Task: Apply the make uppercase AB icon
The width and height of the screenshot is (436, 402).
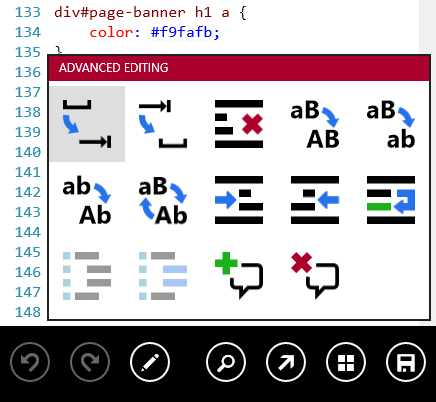Action: 315,124
